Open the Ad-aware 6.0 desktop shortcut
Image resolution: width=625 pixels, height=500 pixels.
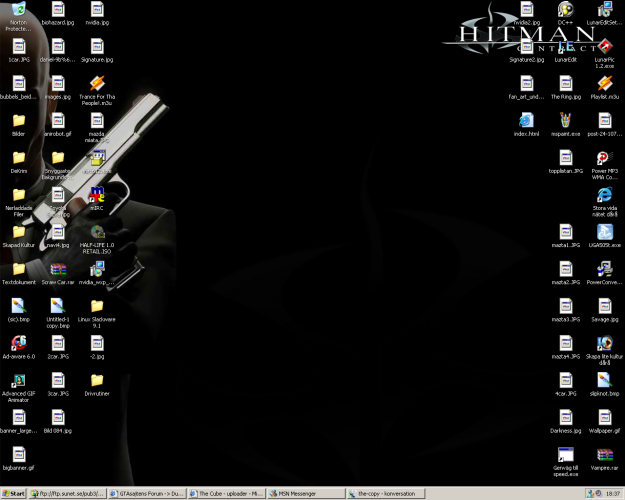point(18,343)
